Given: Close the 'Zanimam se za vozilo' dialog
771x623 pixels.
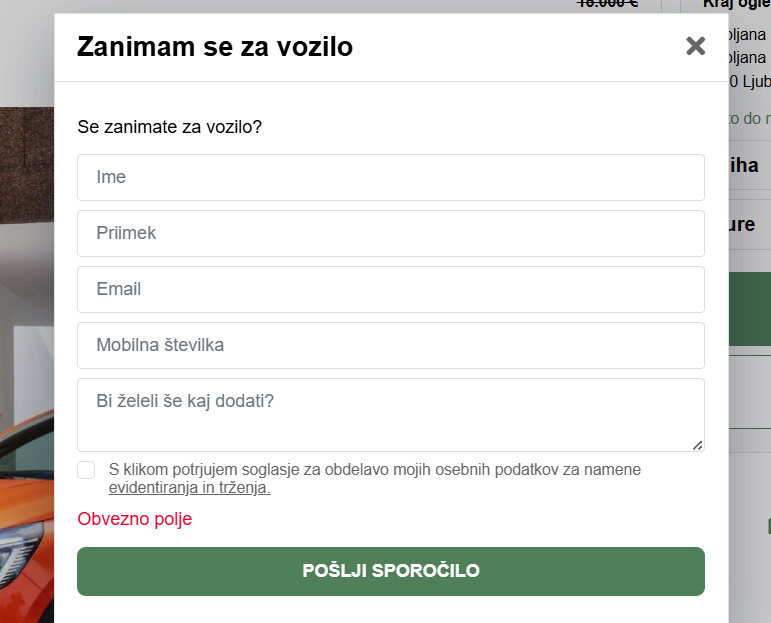Looking at the screenshot, I should tap(695, 46).
